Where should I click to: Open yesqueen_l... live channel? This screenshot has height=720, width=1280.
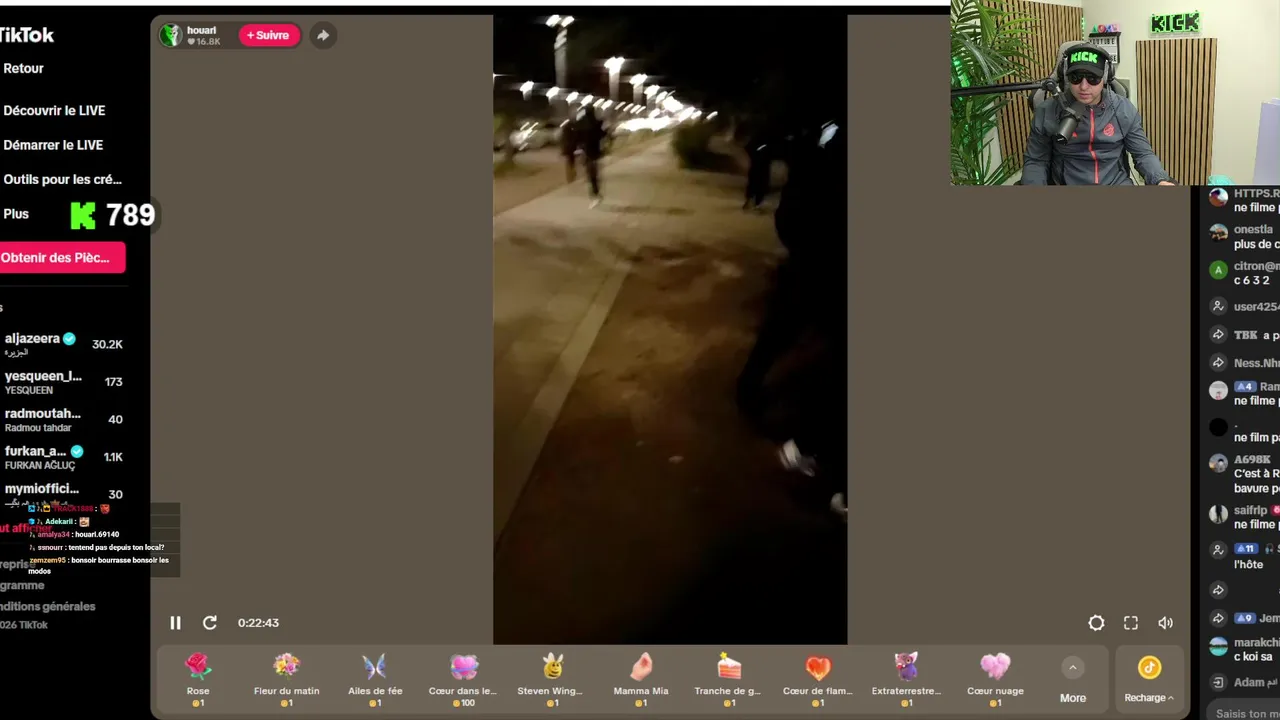point(63,382)
